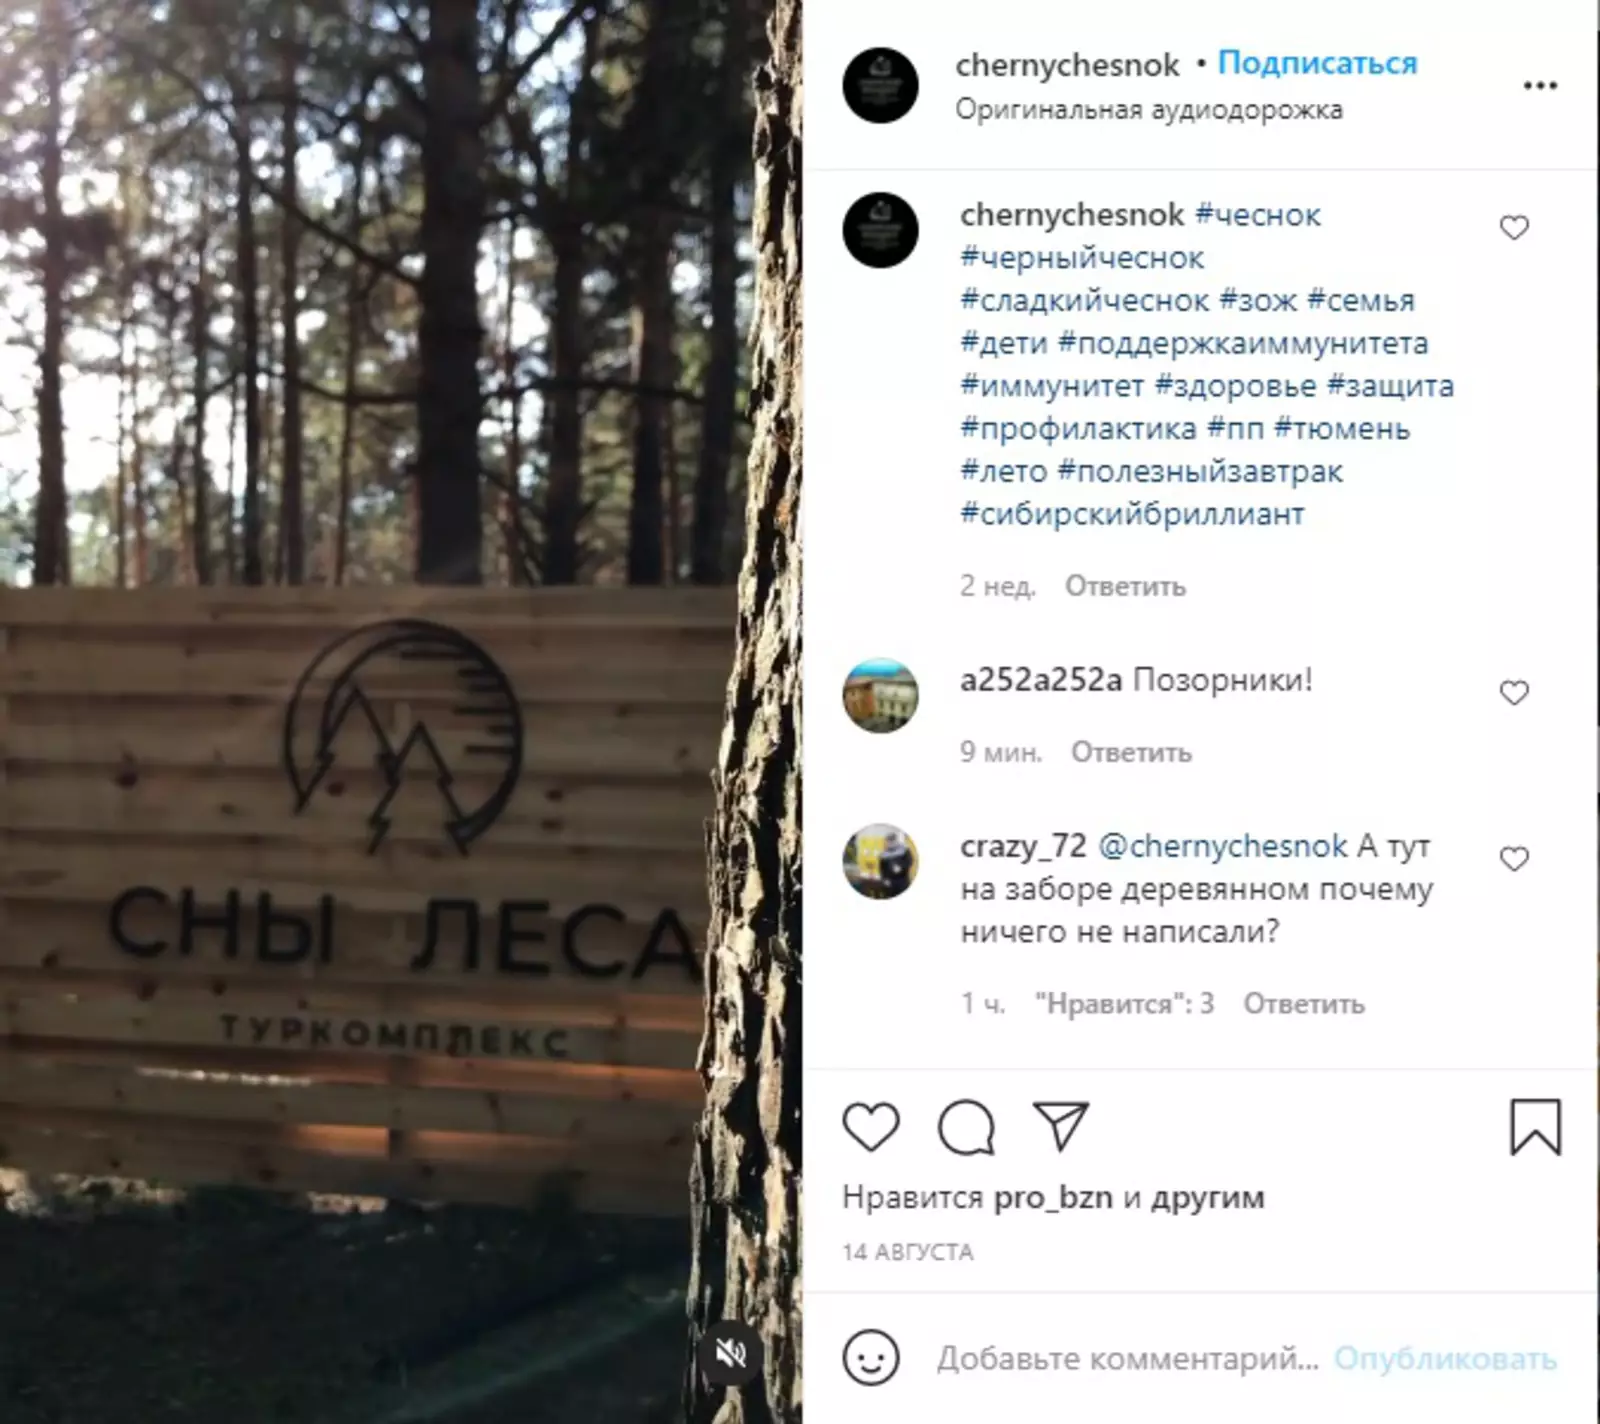Open the #тюмень hashtag

pyautogui.click(x=1342, y=428)
